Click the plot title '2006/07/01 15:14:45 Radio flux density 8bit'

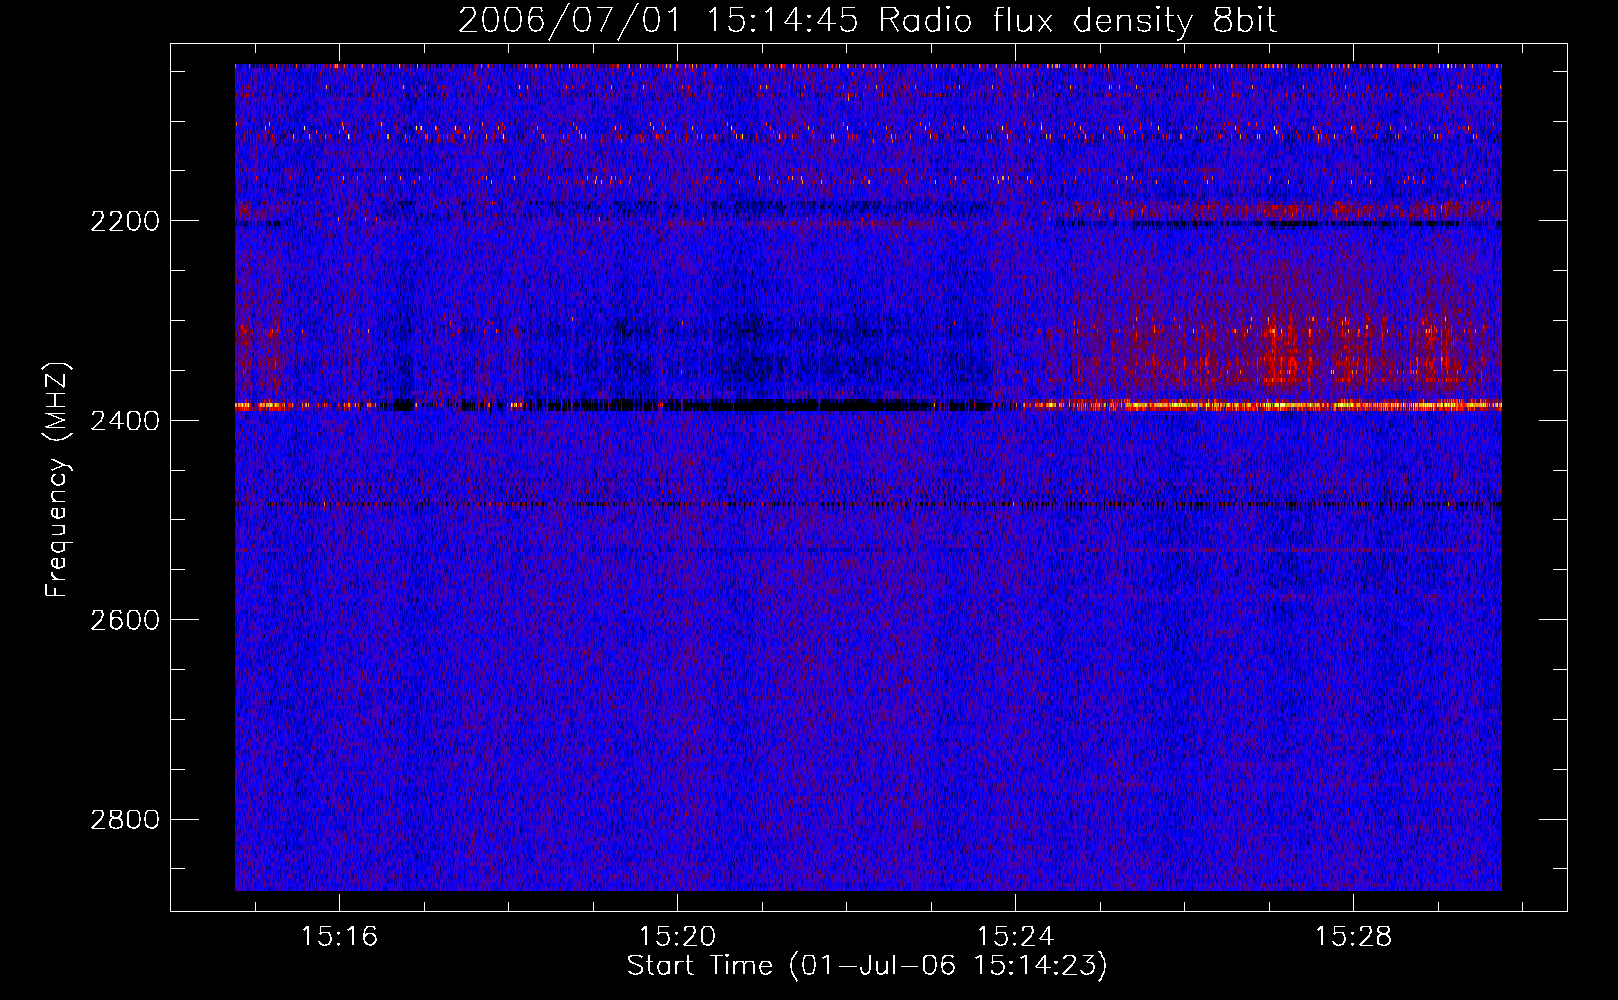867,20
